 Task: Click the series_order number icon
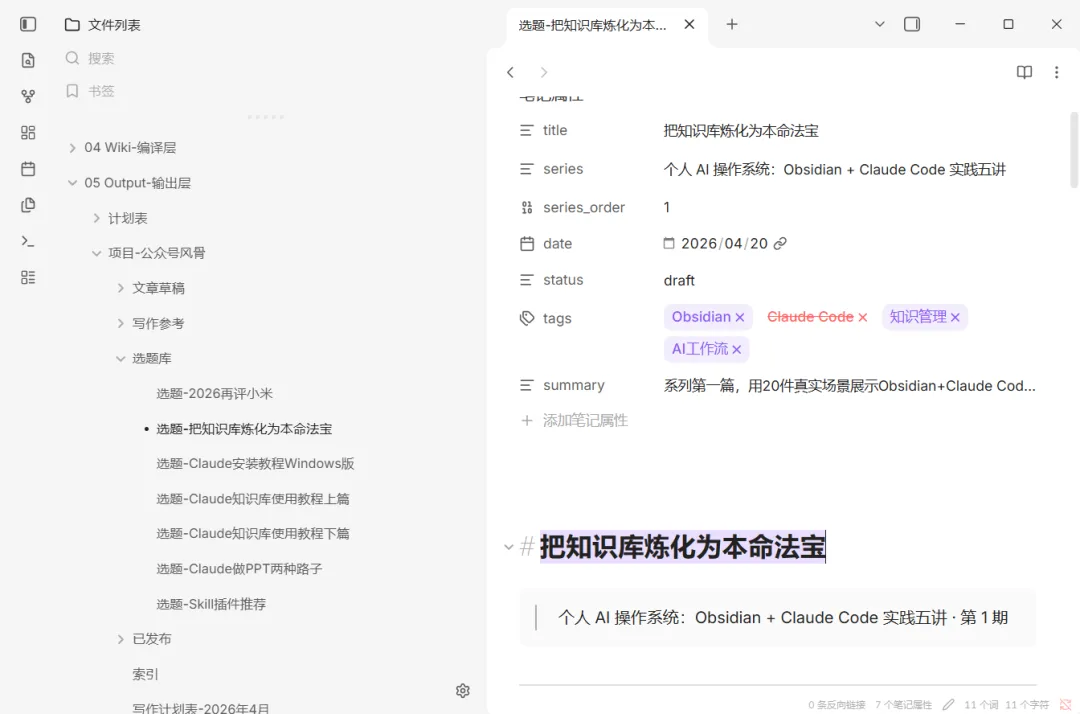(x=527, y=207)
